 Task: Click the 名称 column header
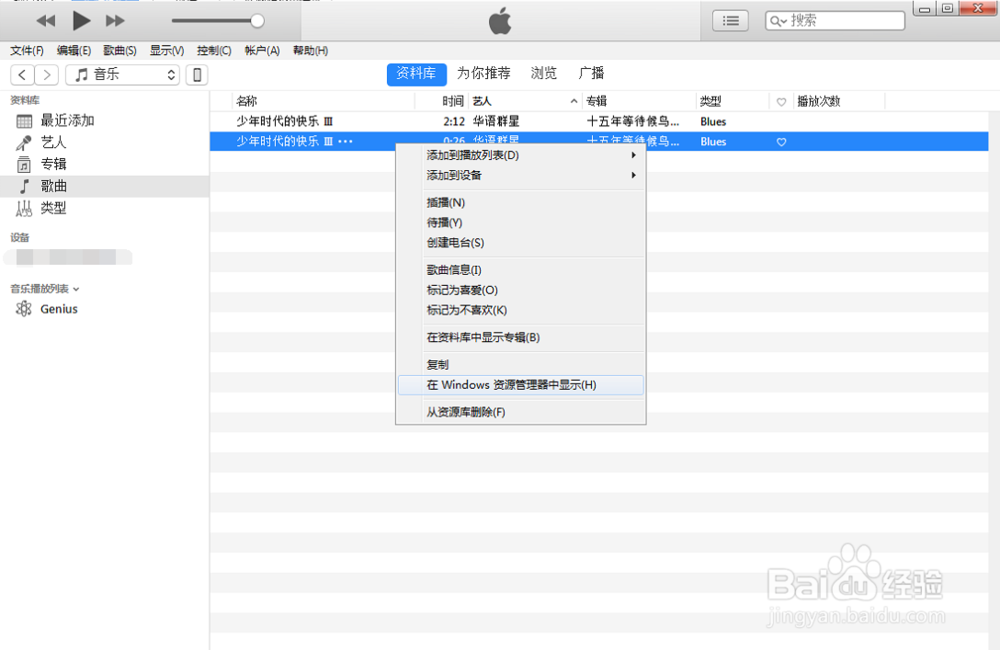323,101
